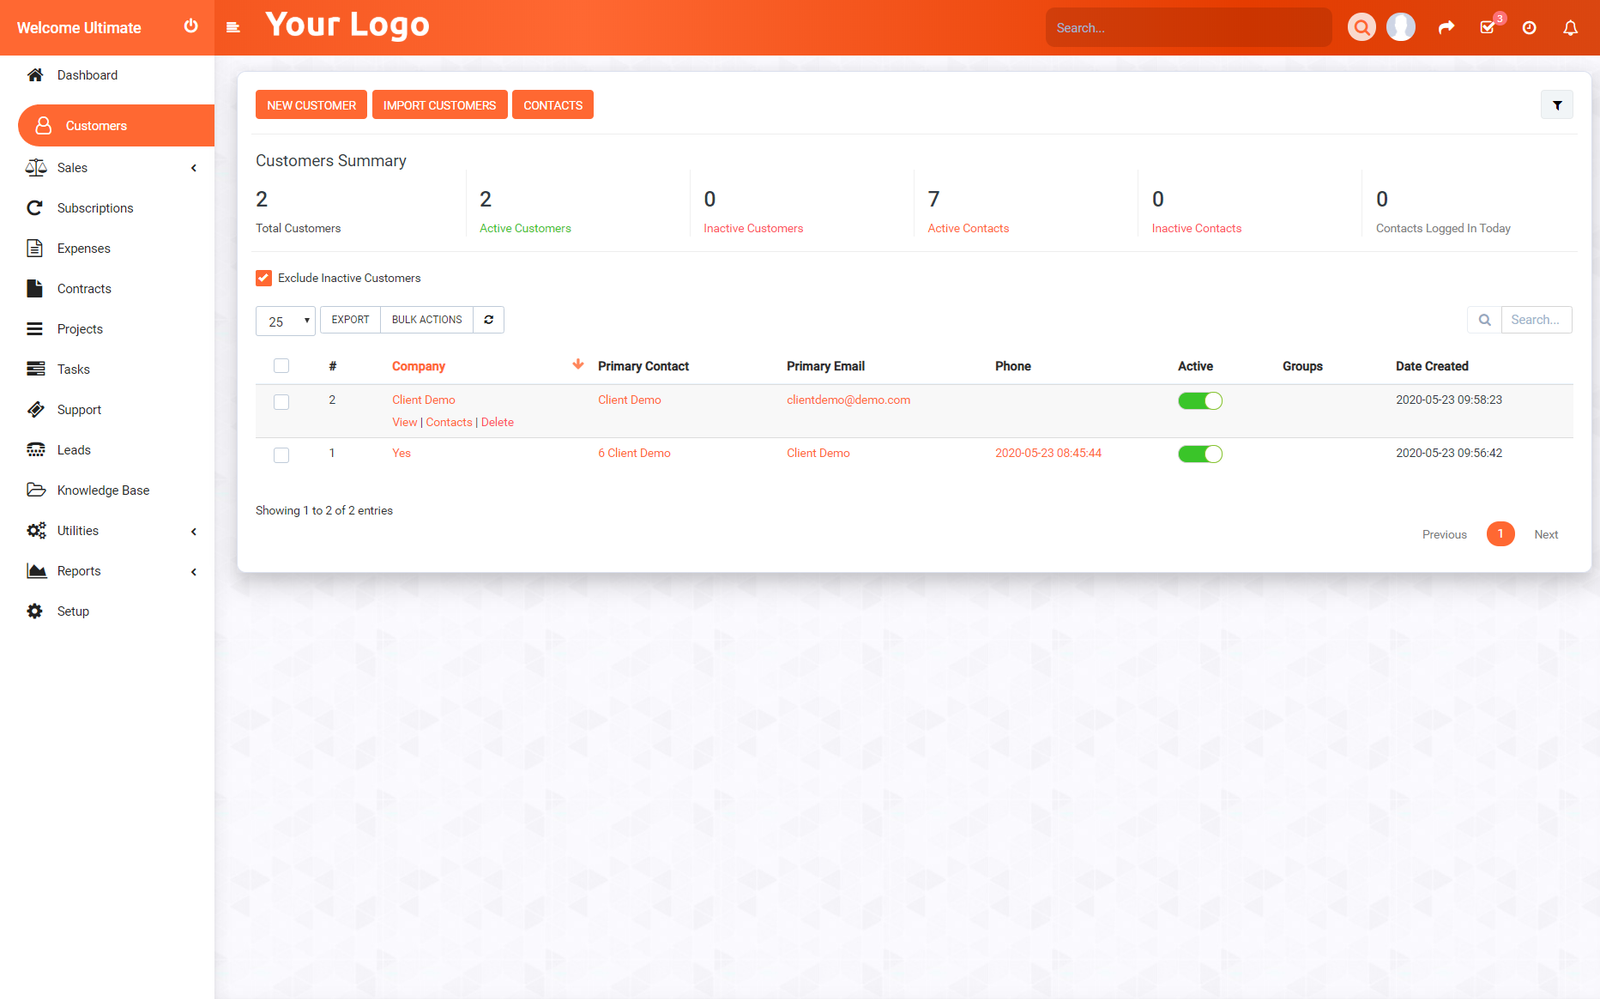Click the user avatar in the top bar
The width and height of the screenshot is (1600, 999).
[1400, 26]
